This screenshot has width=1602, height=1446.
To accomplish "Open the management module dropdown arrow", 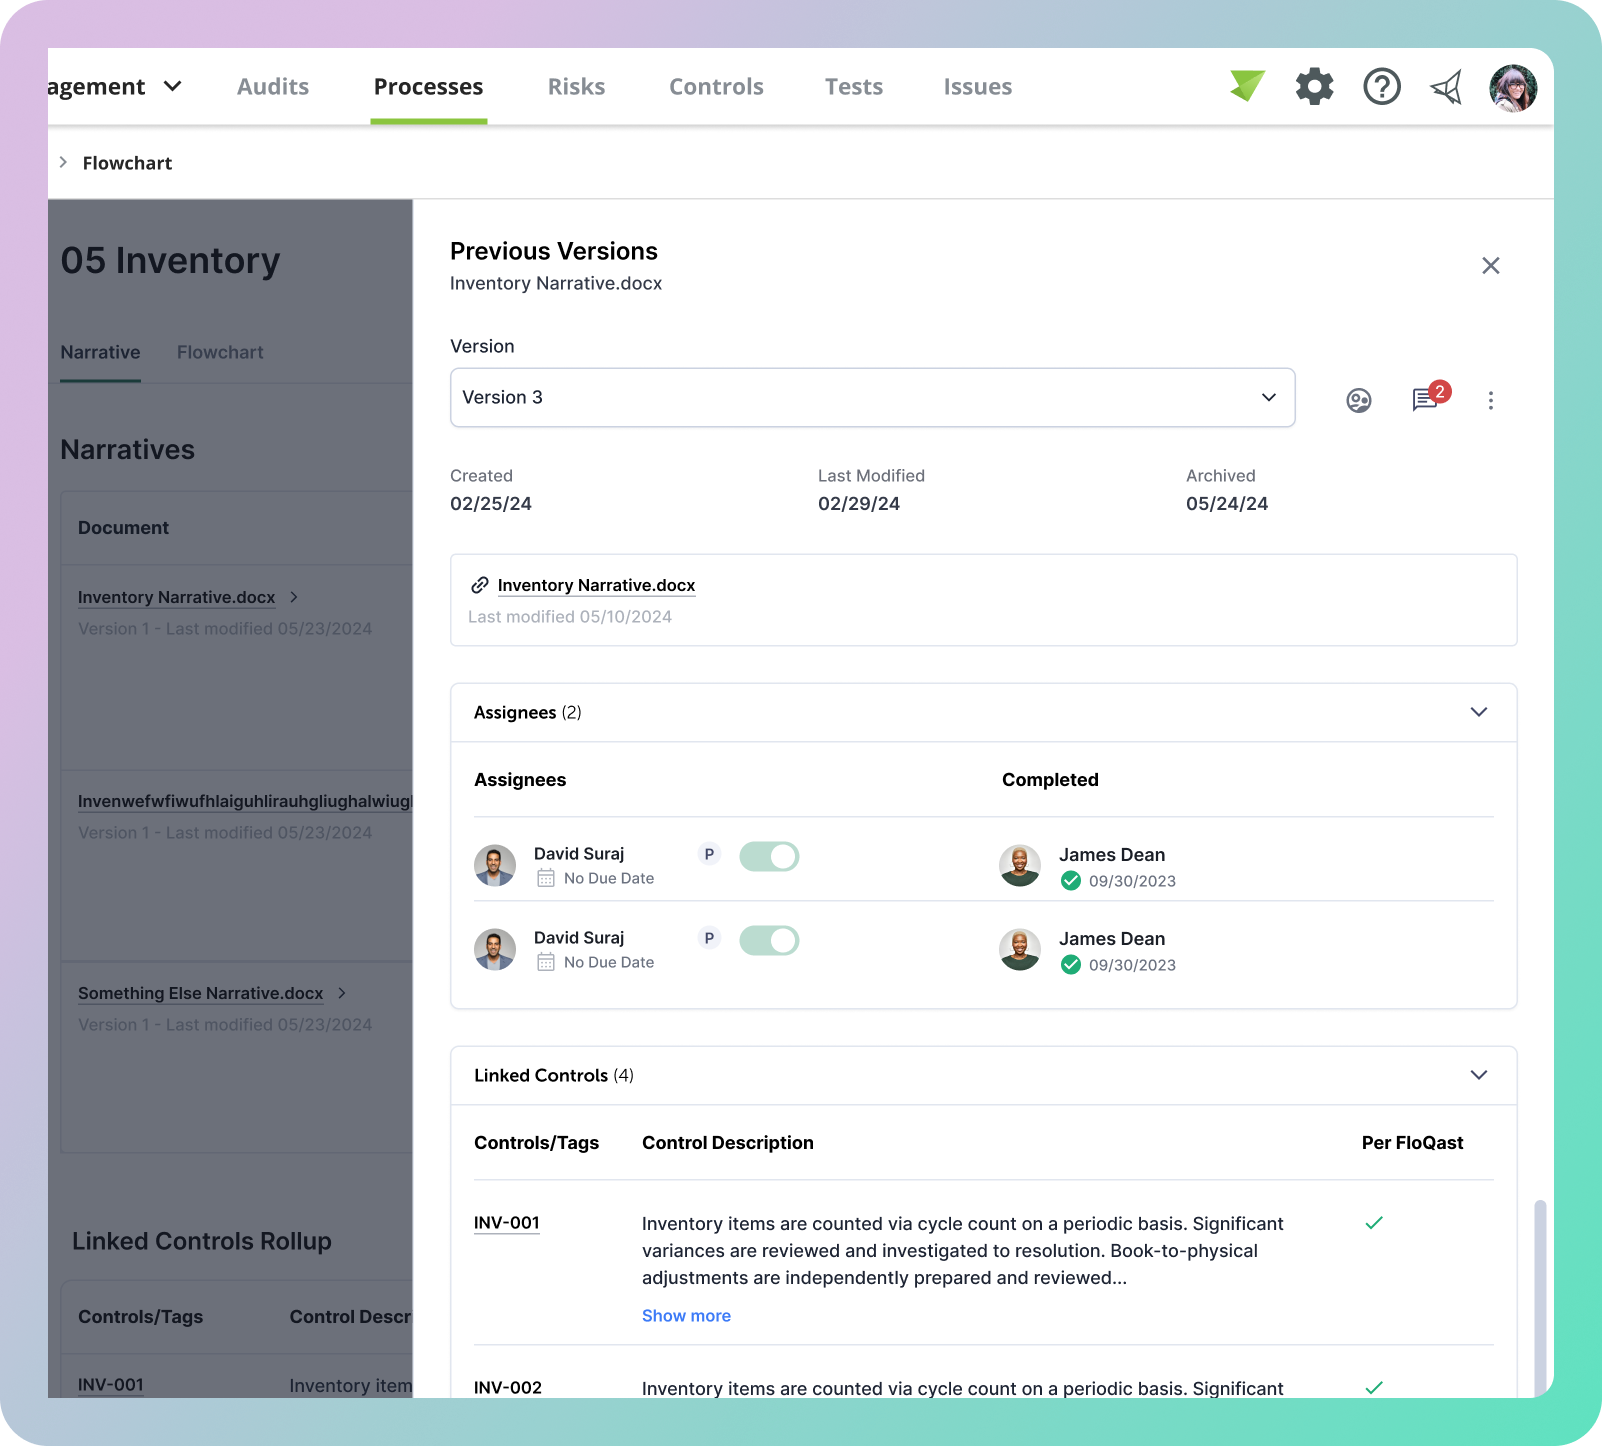I will 172,86.
